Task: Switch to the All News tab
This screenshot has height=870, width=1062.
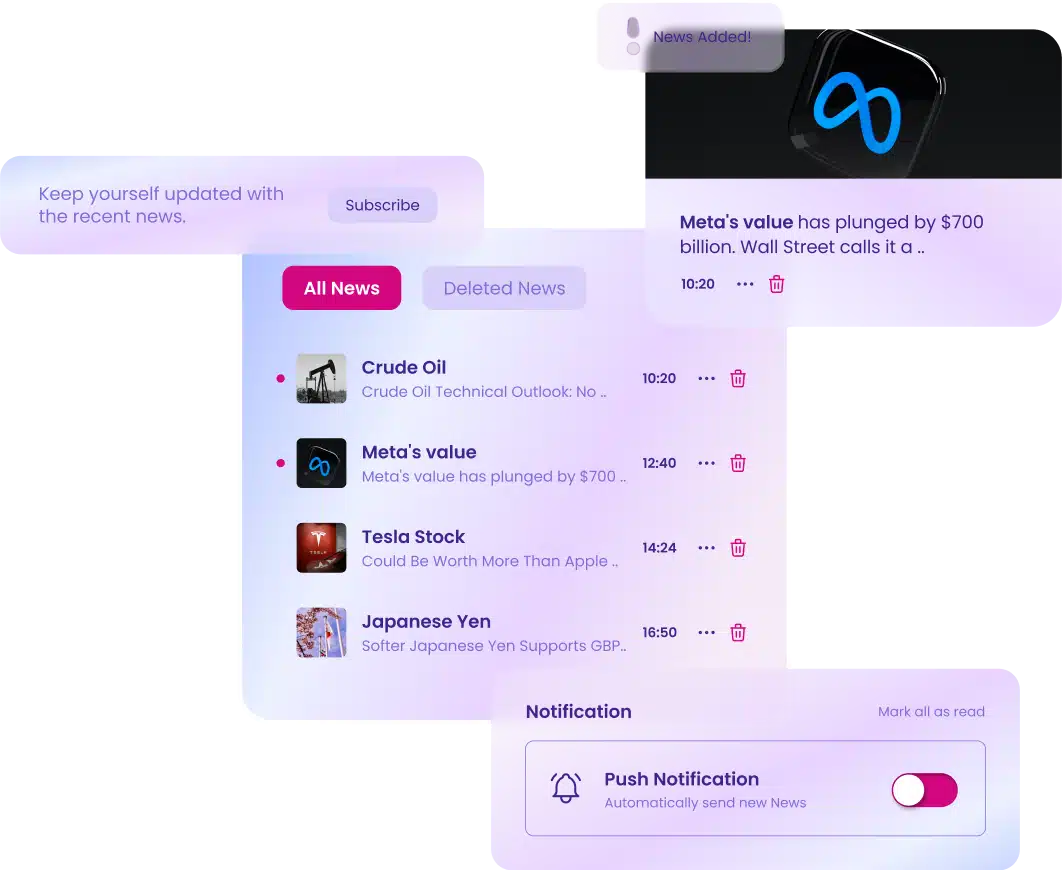Action: (x=341, y=288)
